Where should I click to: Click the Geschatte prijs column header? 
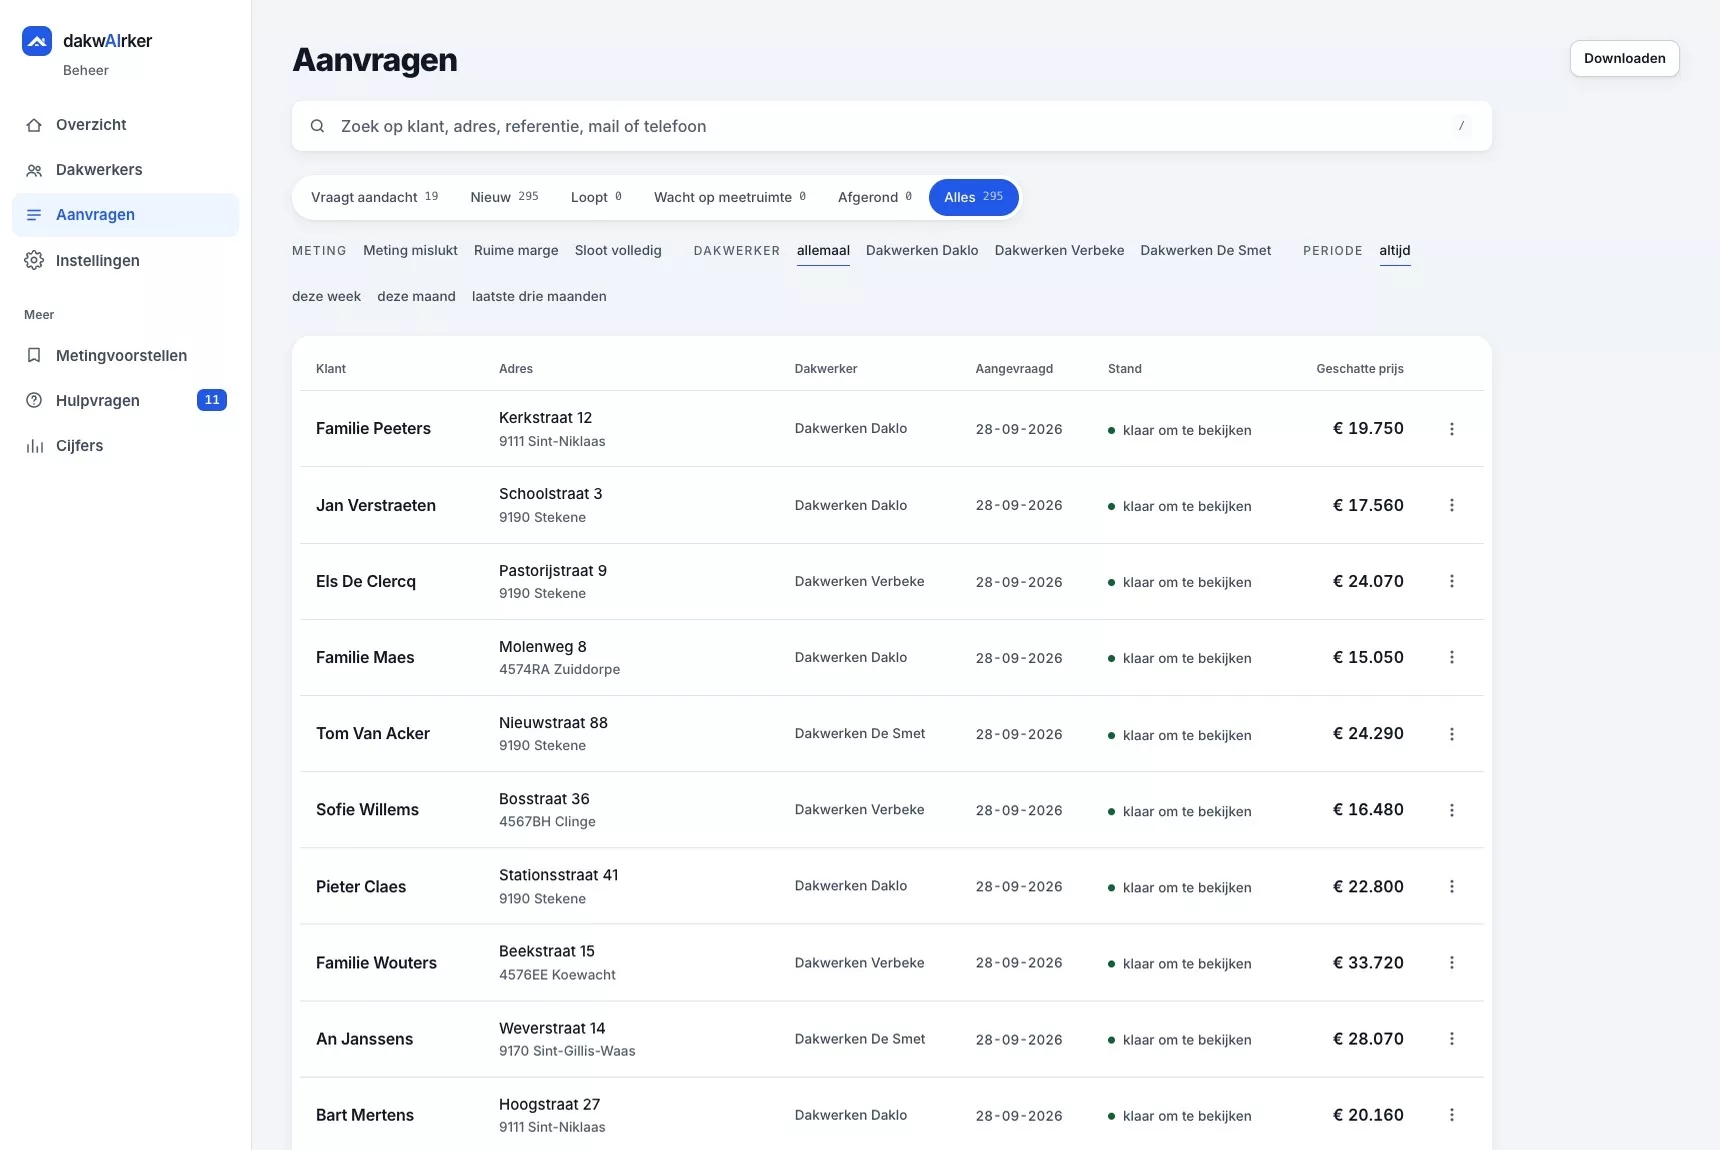point(1360,369)
